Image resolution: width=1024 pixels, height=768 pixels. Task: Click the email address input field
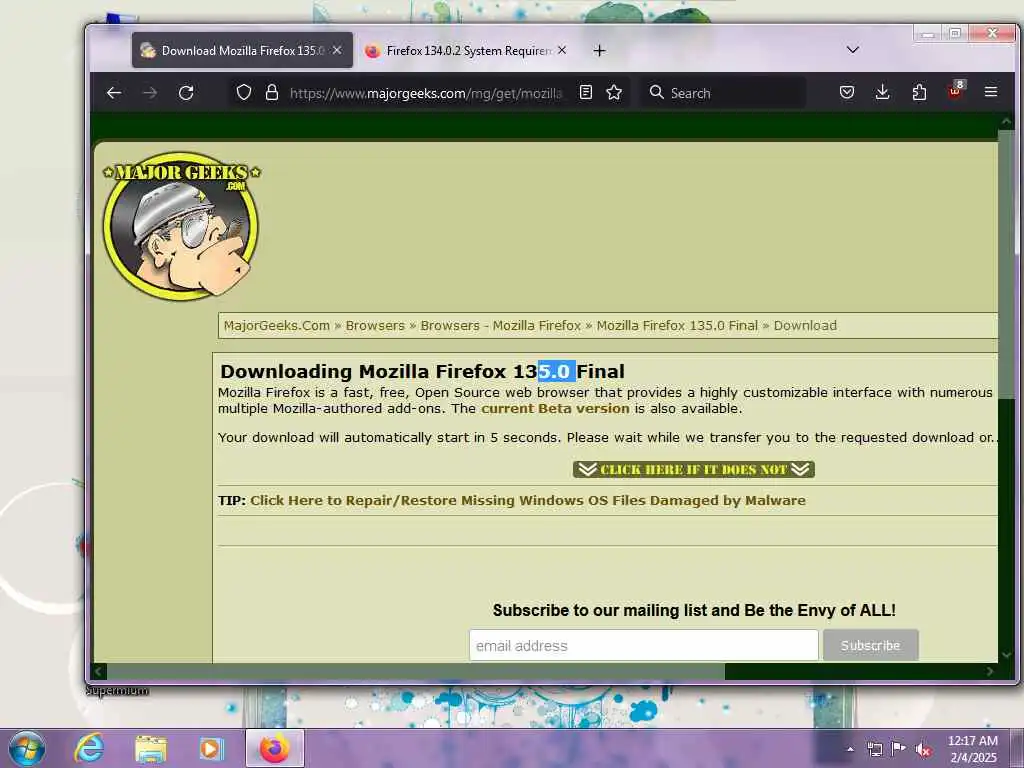coord(643,645)
